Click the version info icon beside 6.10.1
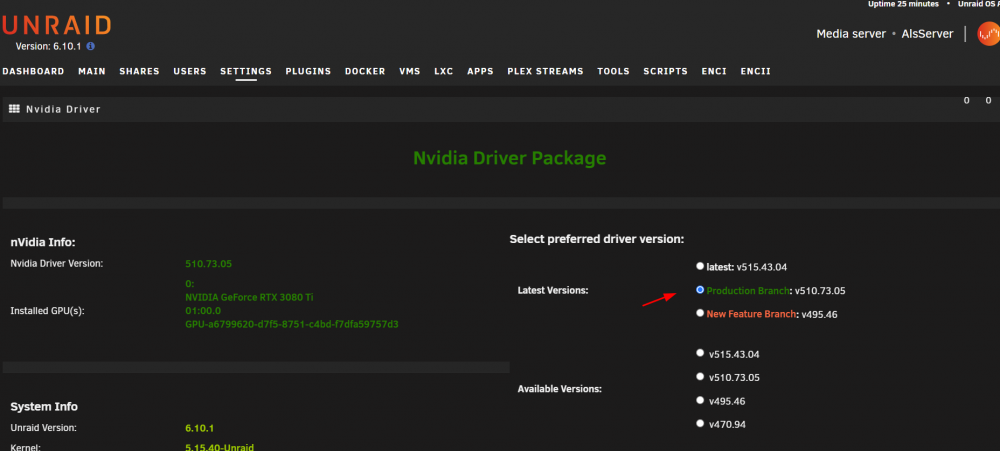The image size is (1000, 451). pyautogui.click(x=91, y=47)
